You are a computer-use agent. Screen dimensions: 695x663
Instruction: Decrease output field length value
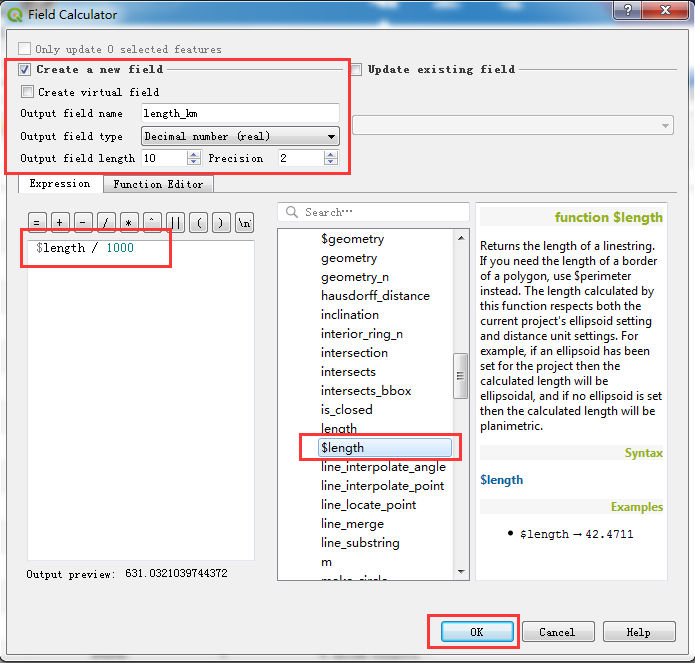click(x=194, y=161)
